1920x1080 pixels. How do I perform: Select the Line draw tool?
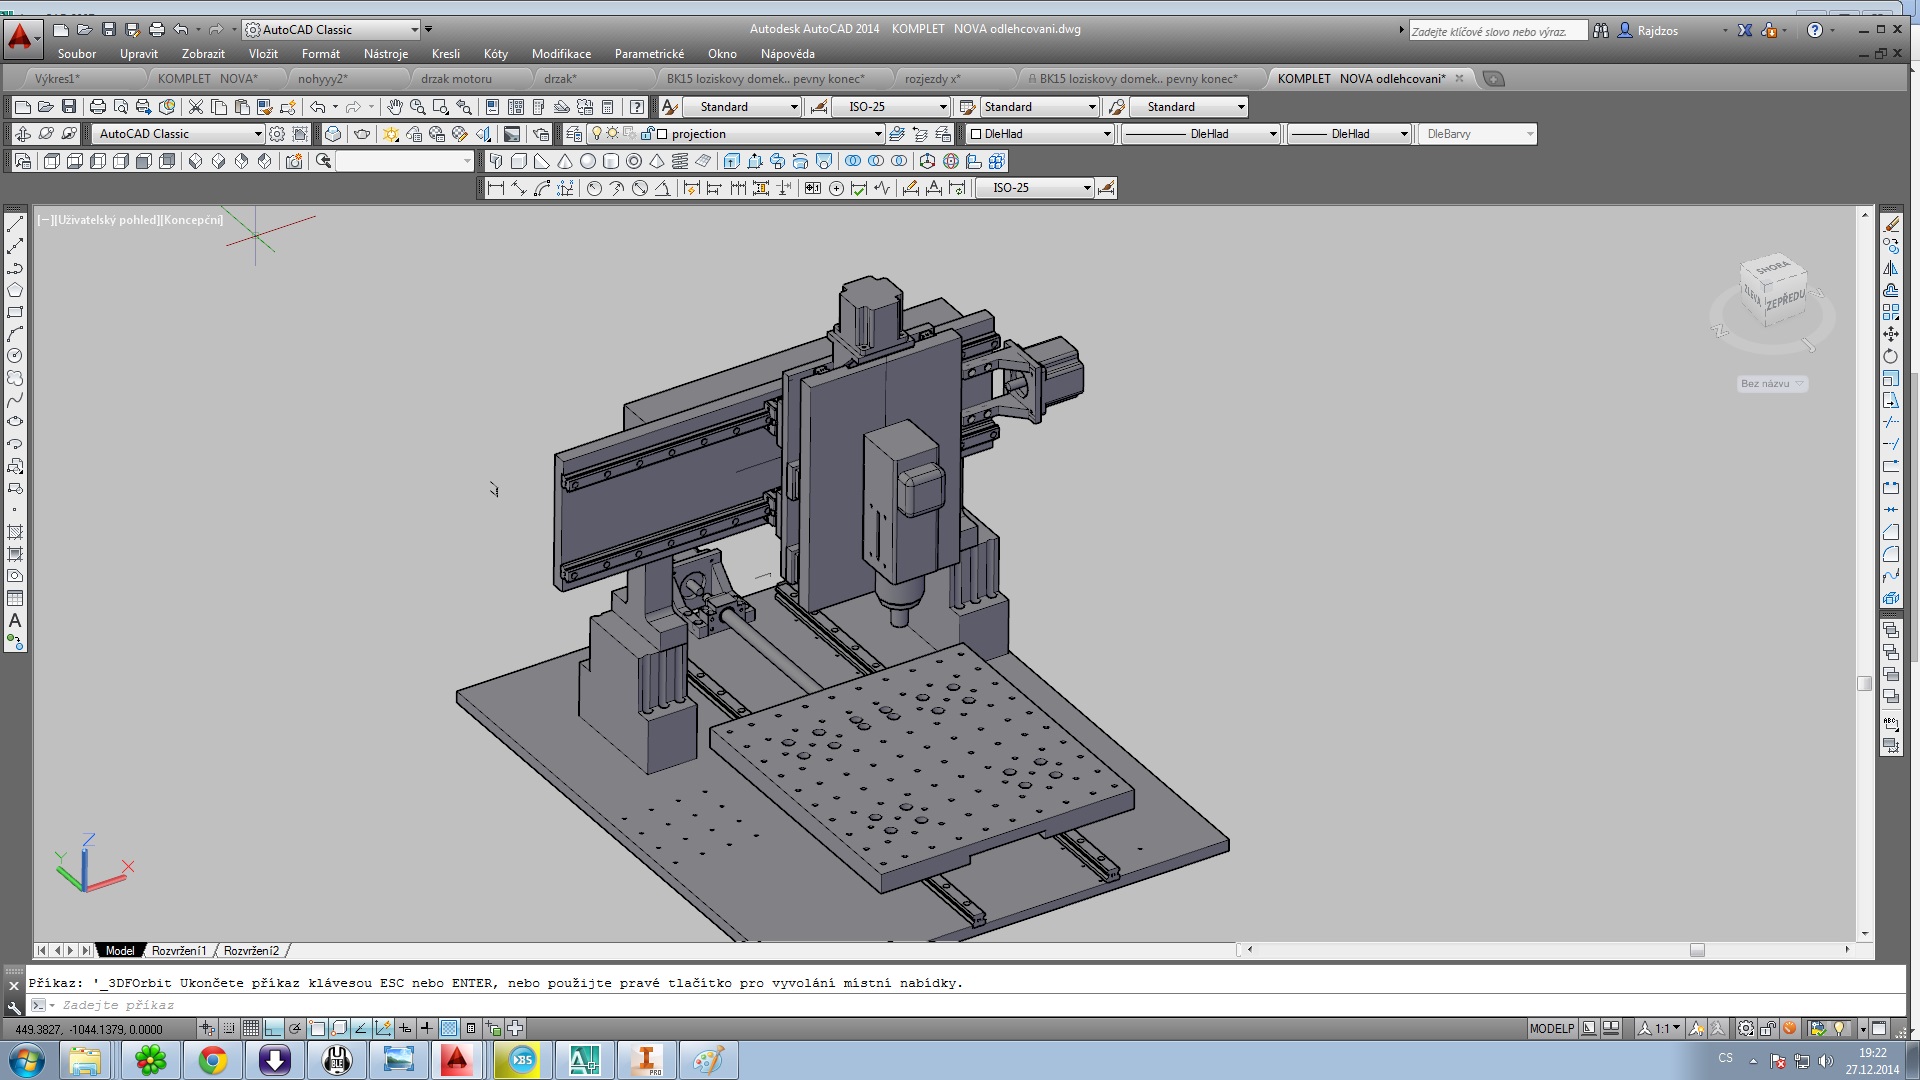pos(15,224)
